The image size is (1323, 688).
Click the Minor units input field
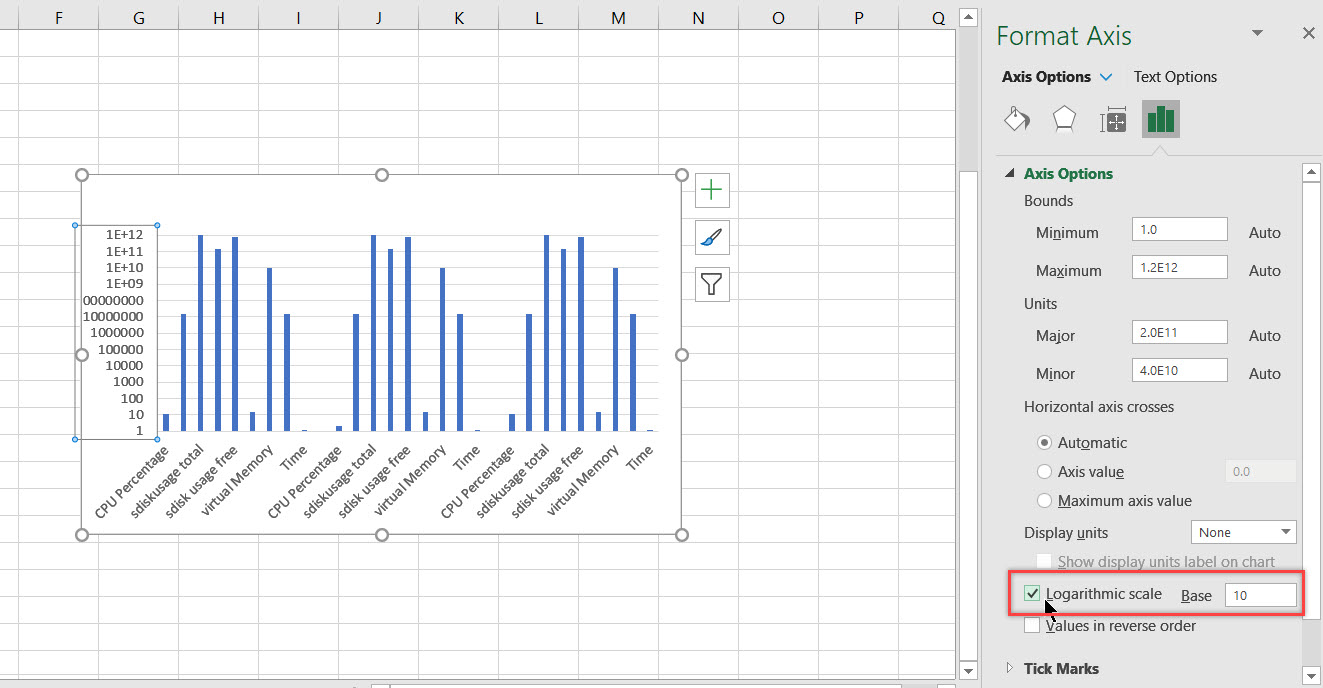pos(1179,370)
